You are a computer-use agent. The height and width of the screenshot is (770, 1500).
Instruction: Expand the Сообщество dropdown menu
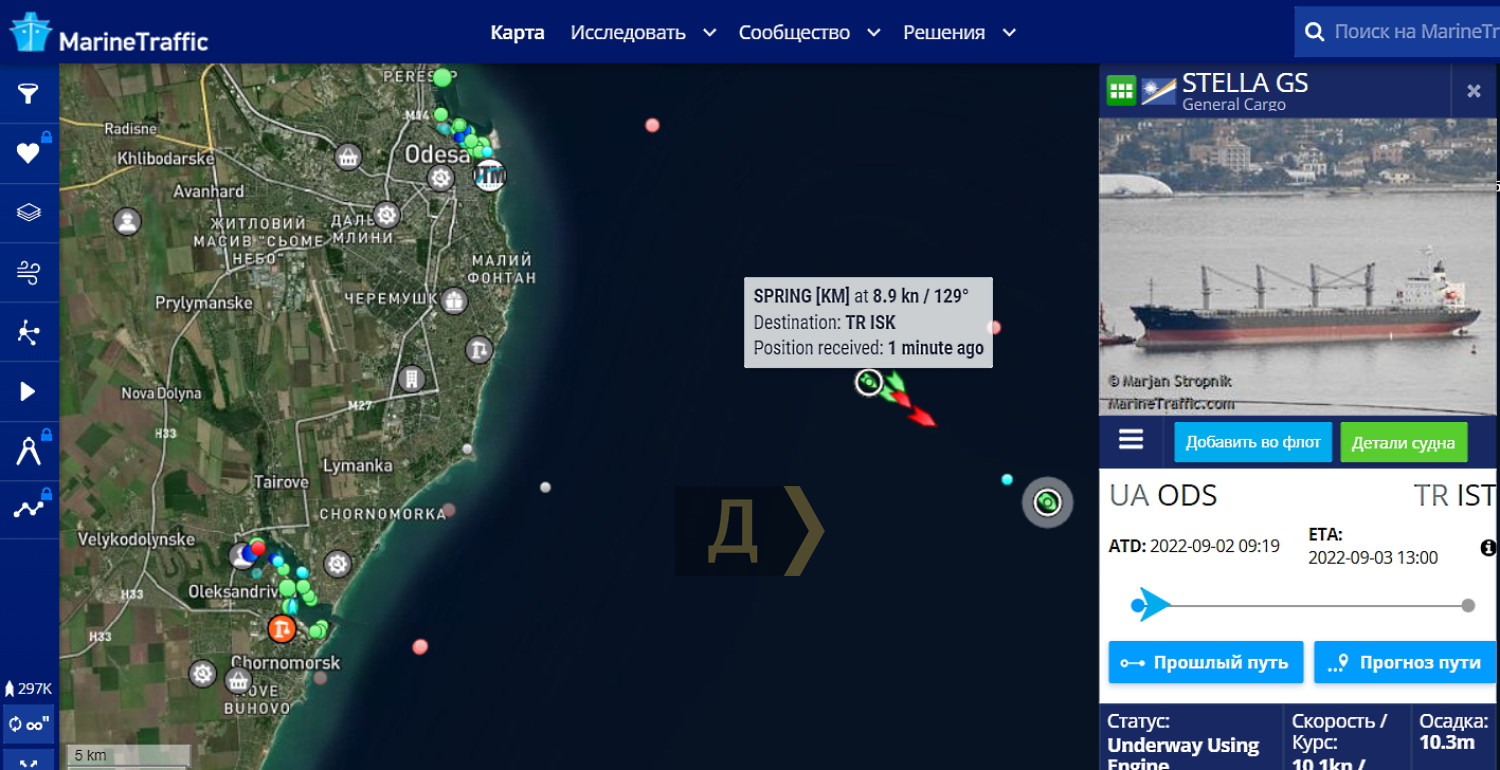click(809, 33)
